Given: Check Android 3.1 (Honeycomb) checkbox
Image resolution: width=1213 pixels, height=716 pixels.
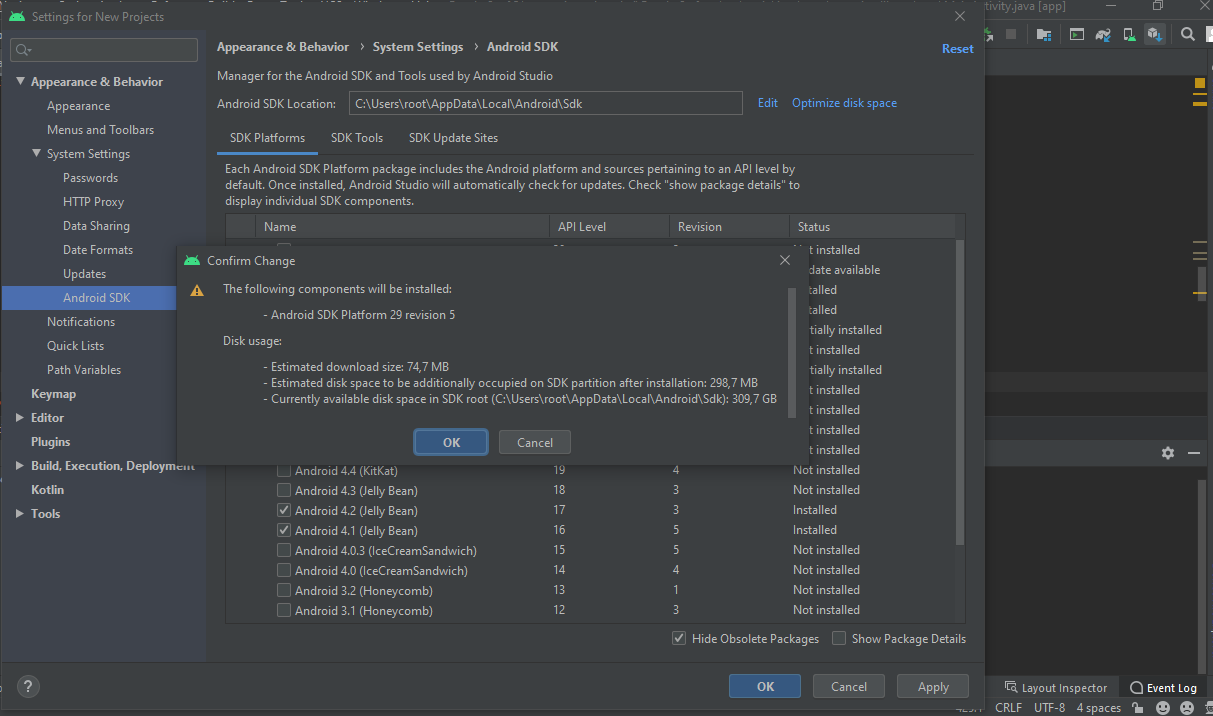Looking at the screenshot, I should tap(284, 610).
